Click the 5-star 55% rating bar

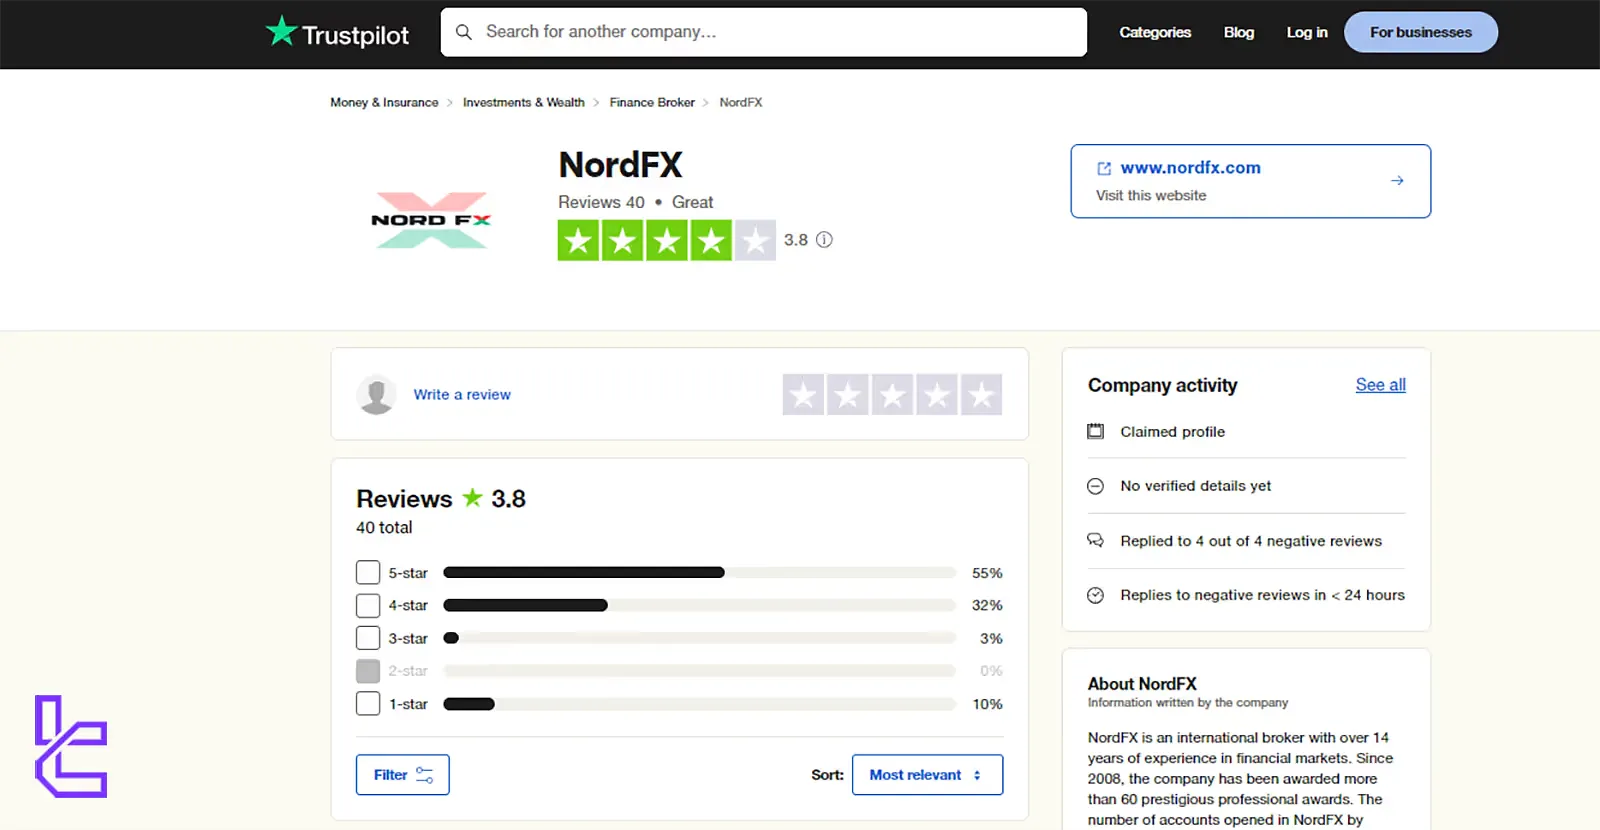point(699,573)
